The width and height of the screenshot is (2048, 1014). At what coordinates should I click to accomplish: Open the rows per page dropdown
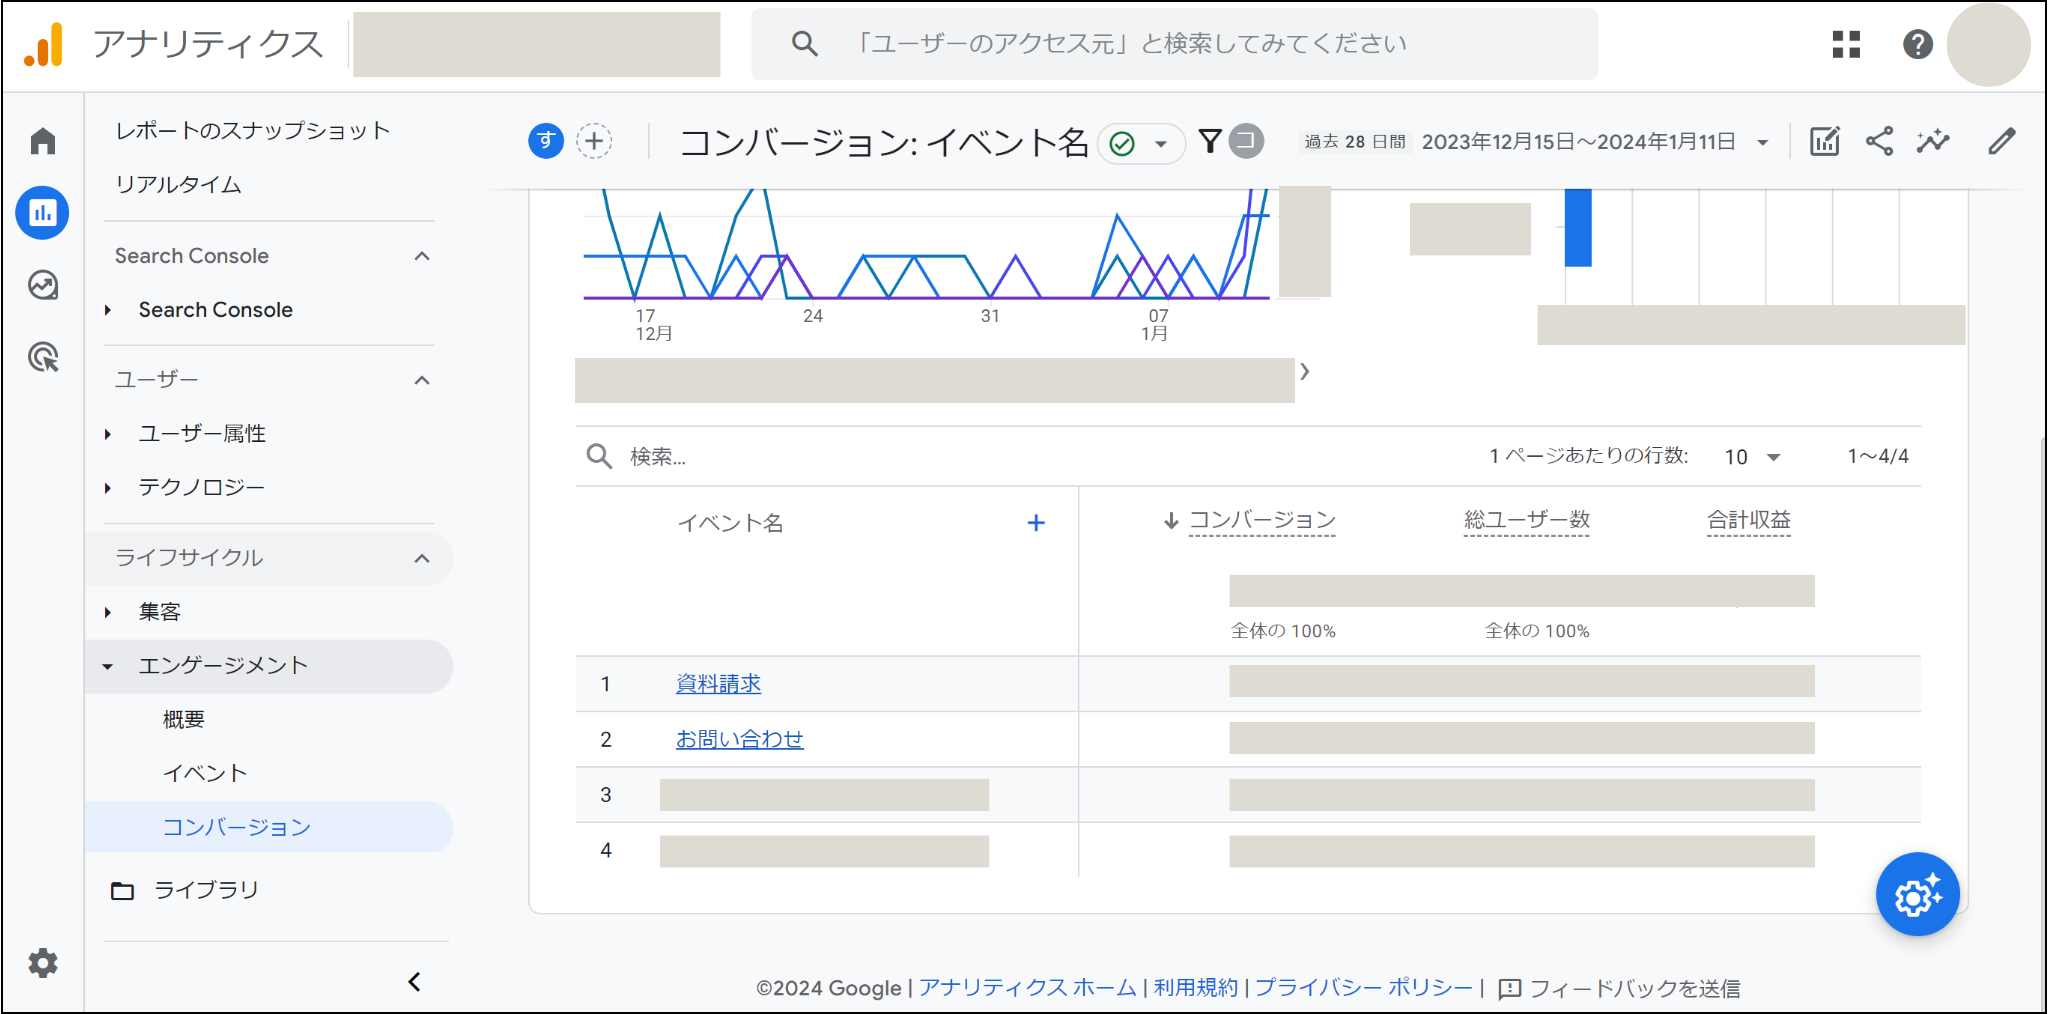[1753, 457]
